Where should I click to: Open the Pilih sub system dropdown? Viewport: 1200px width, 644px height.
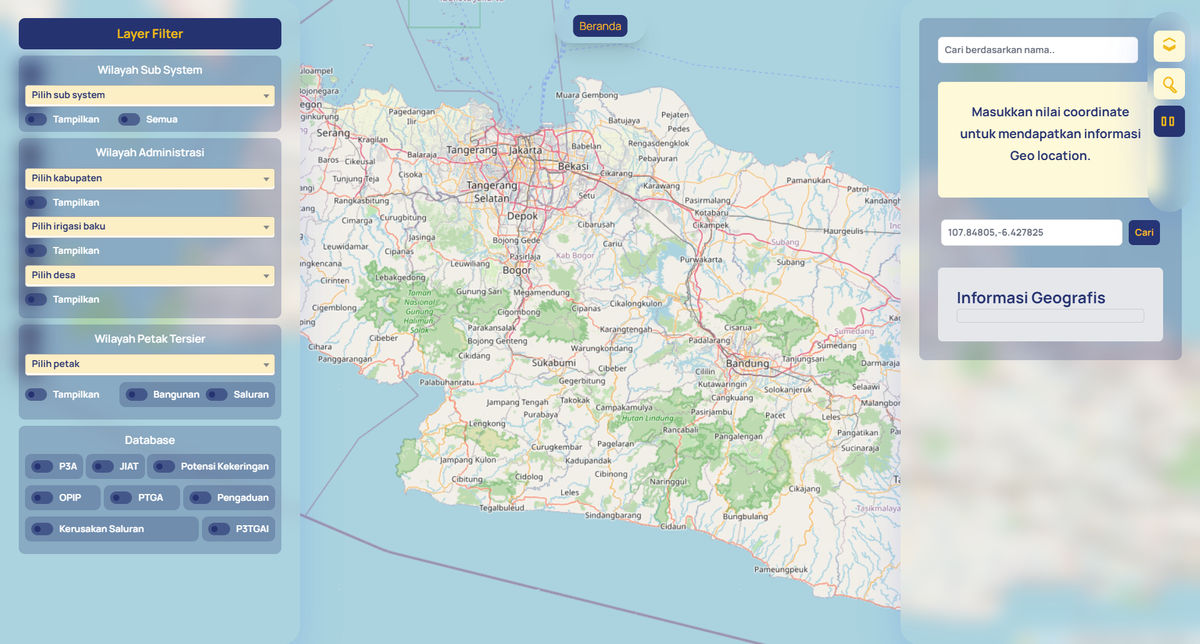pyautogui.click(x=150, y=96)
